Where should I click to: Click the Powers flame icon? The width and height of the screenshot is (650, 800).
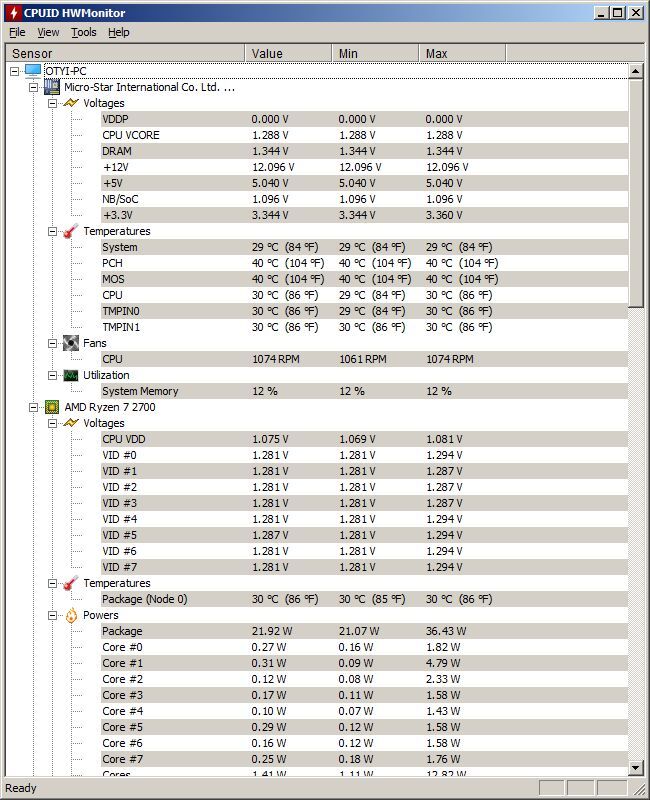click(71, 615)
